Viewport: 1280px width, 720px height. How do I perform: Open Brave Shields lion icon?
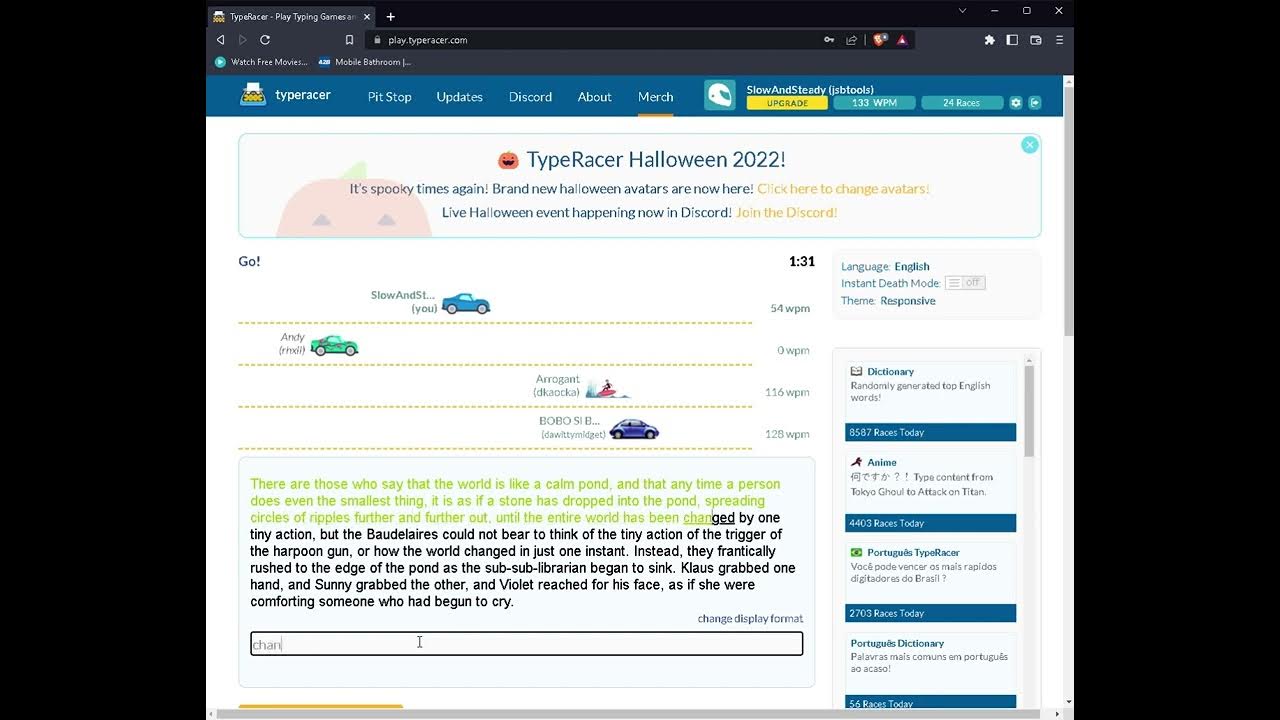click(x=880, y=40)
